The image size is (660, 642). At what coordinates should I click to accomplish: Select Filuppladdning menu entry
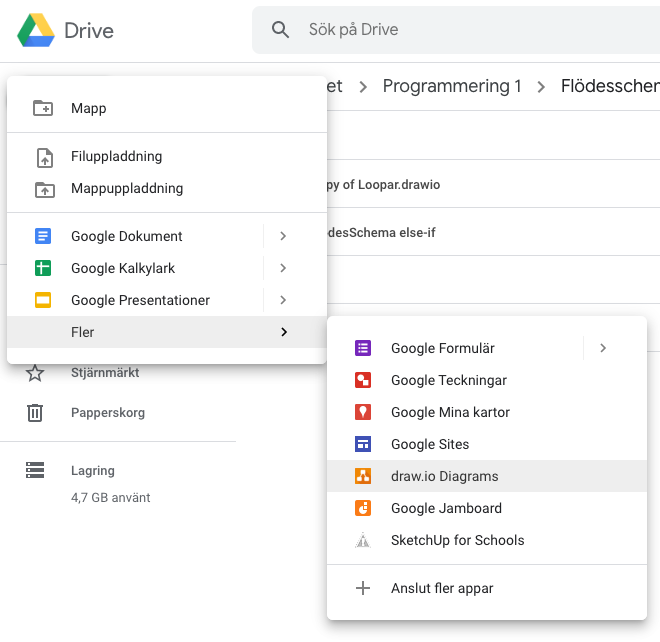pyautogui.click(x=167, y=156)
